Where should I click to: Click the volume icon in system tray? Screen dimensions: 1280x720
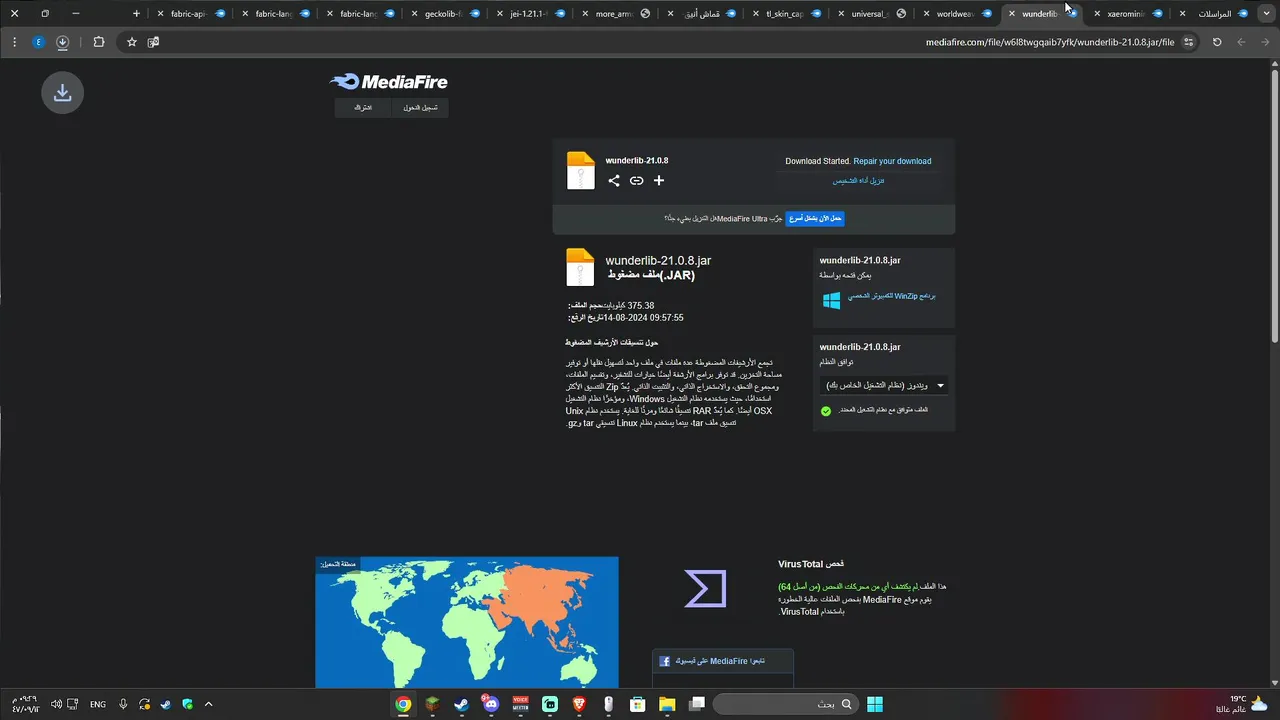click(x=56, y=704)
